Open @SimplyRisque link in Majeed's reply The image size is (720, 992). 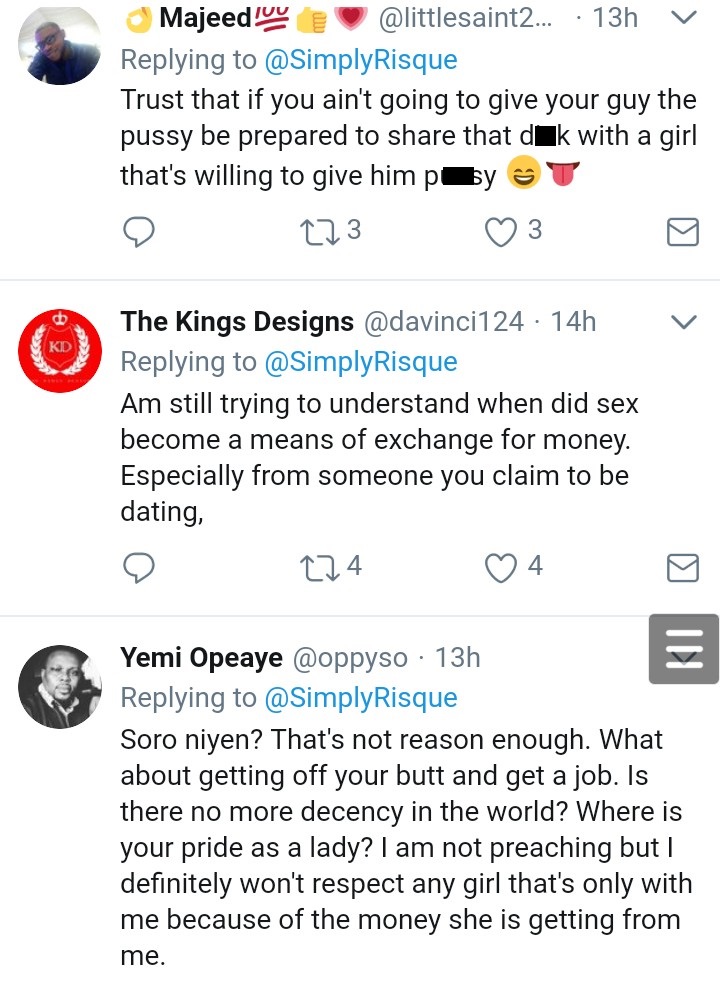pyautogui.click(x=360, y=60)
